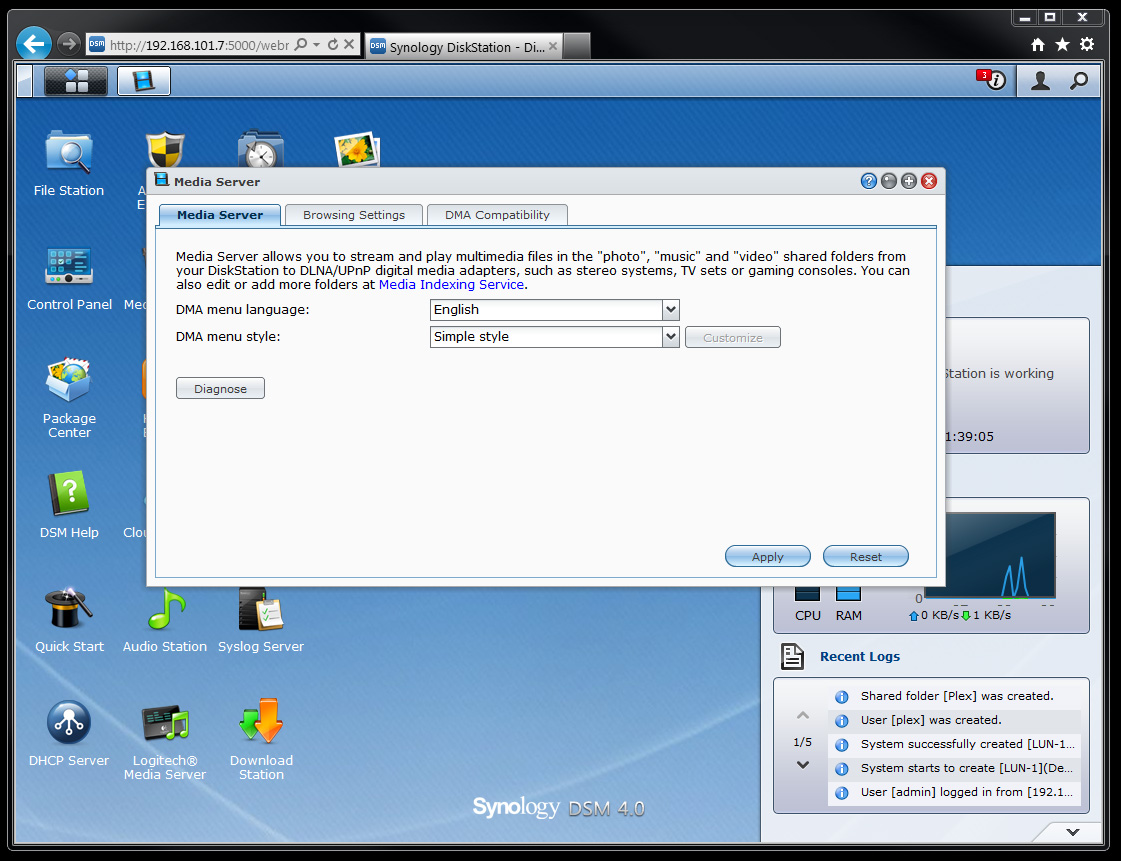This screenshot has width=1121, height=861.
Task: Select the Synology DiskStation browser tab
Action: 464,46
